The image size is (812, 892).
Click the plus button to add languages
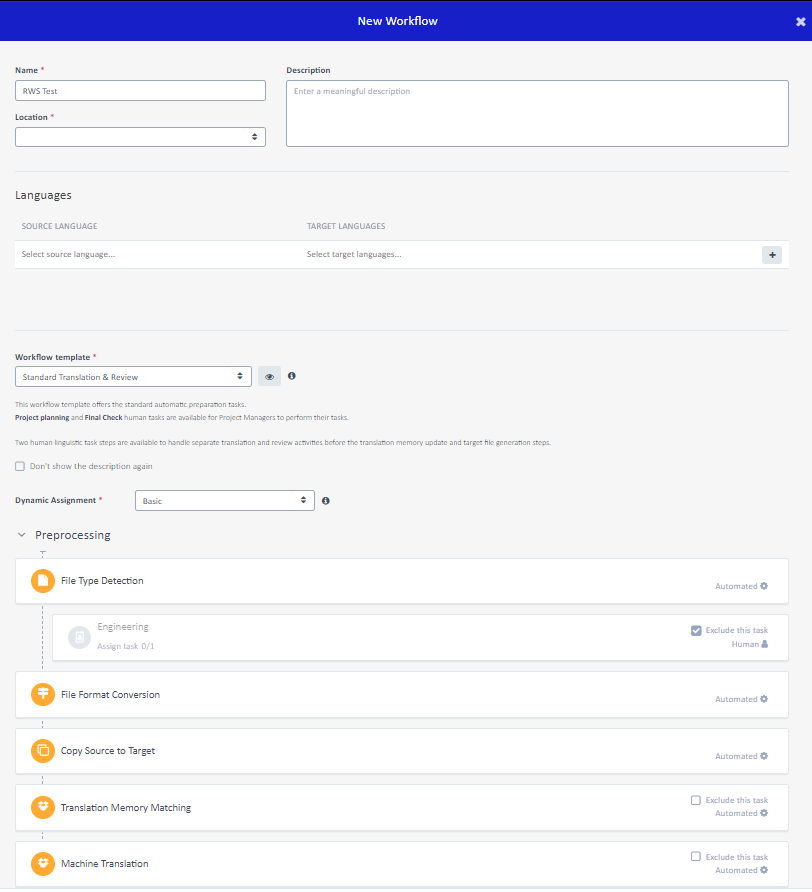tap(771, 255)
